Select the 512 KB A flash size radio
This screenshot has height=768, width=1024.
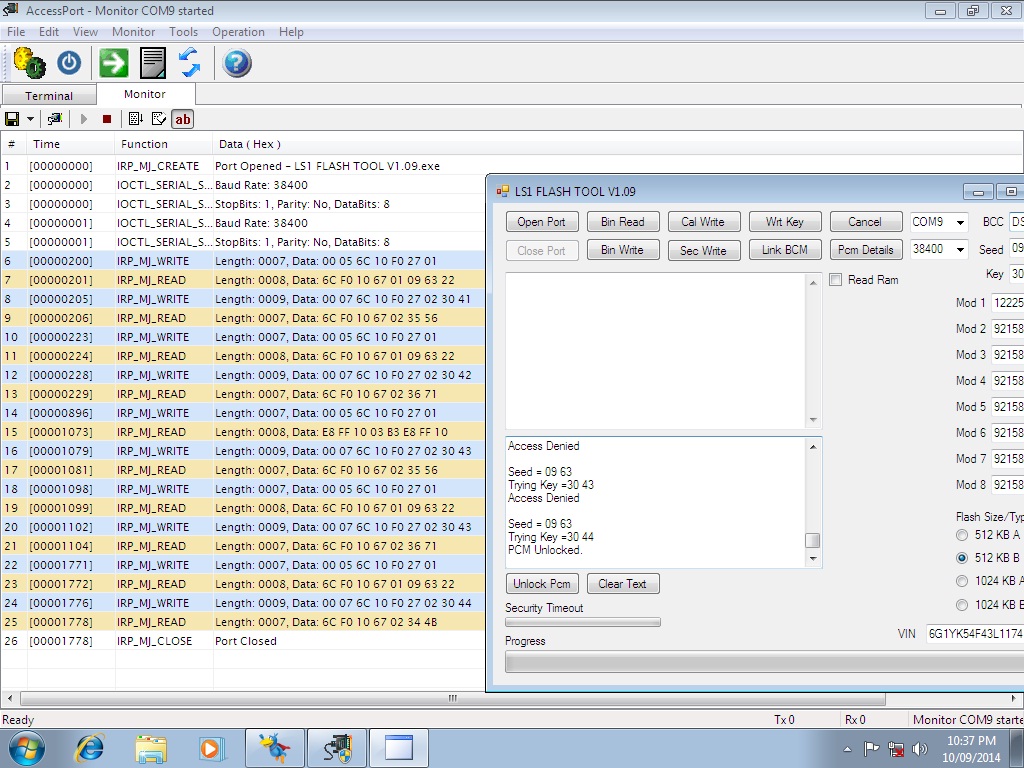(962, 535)
